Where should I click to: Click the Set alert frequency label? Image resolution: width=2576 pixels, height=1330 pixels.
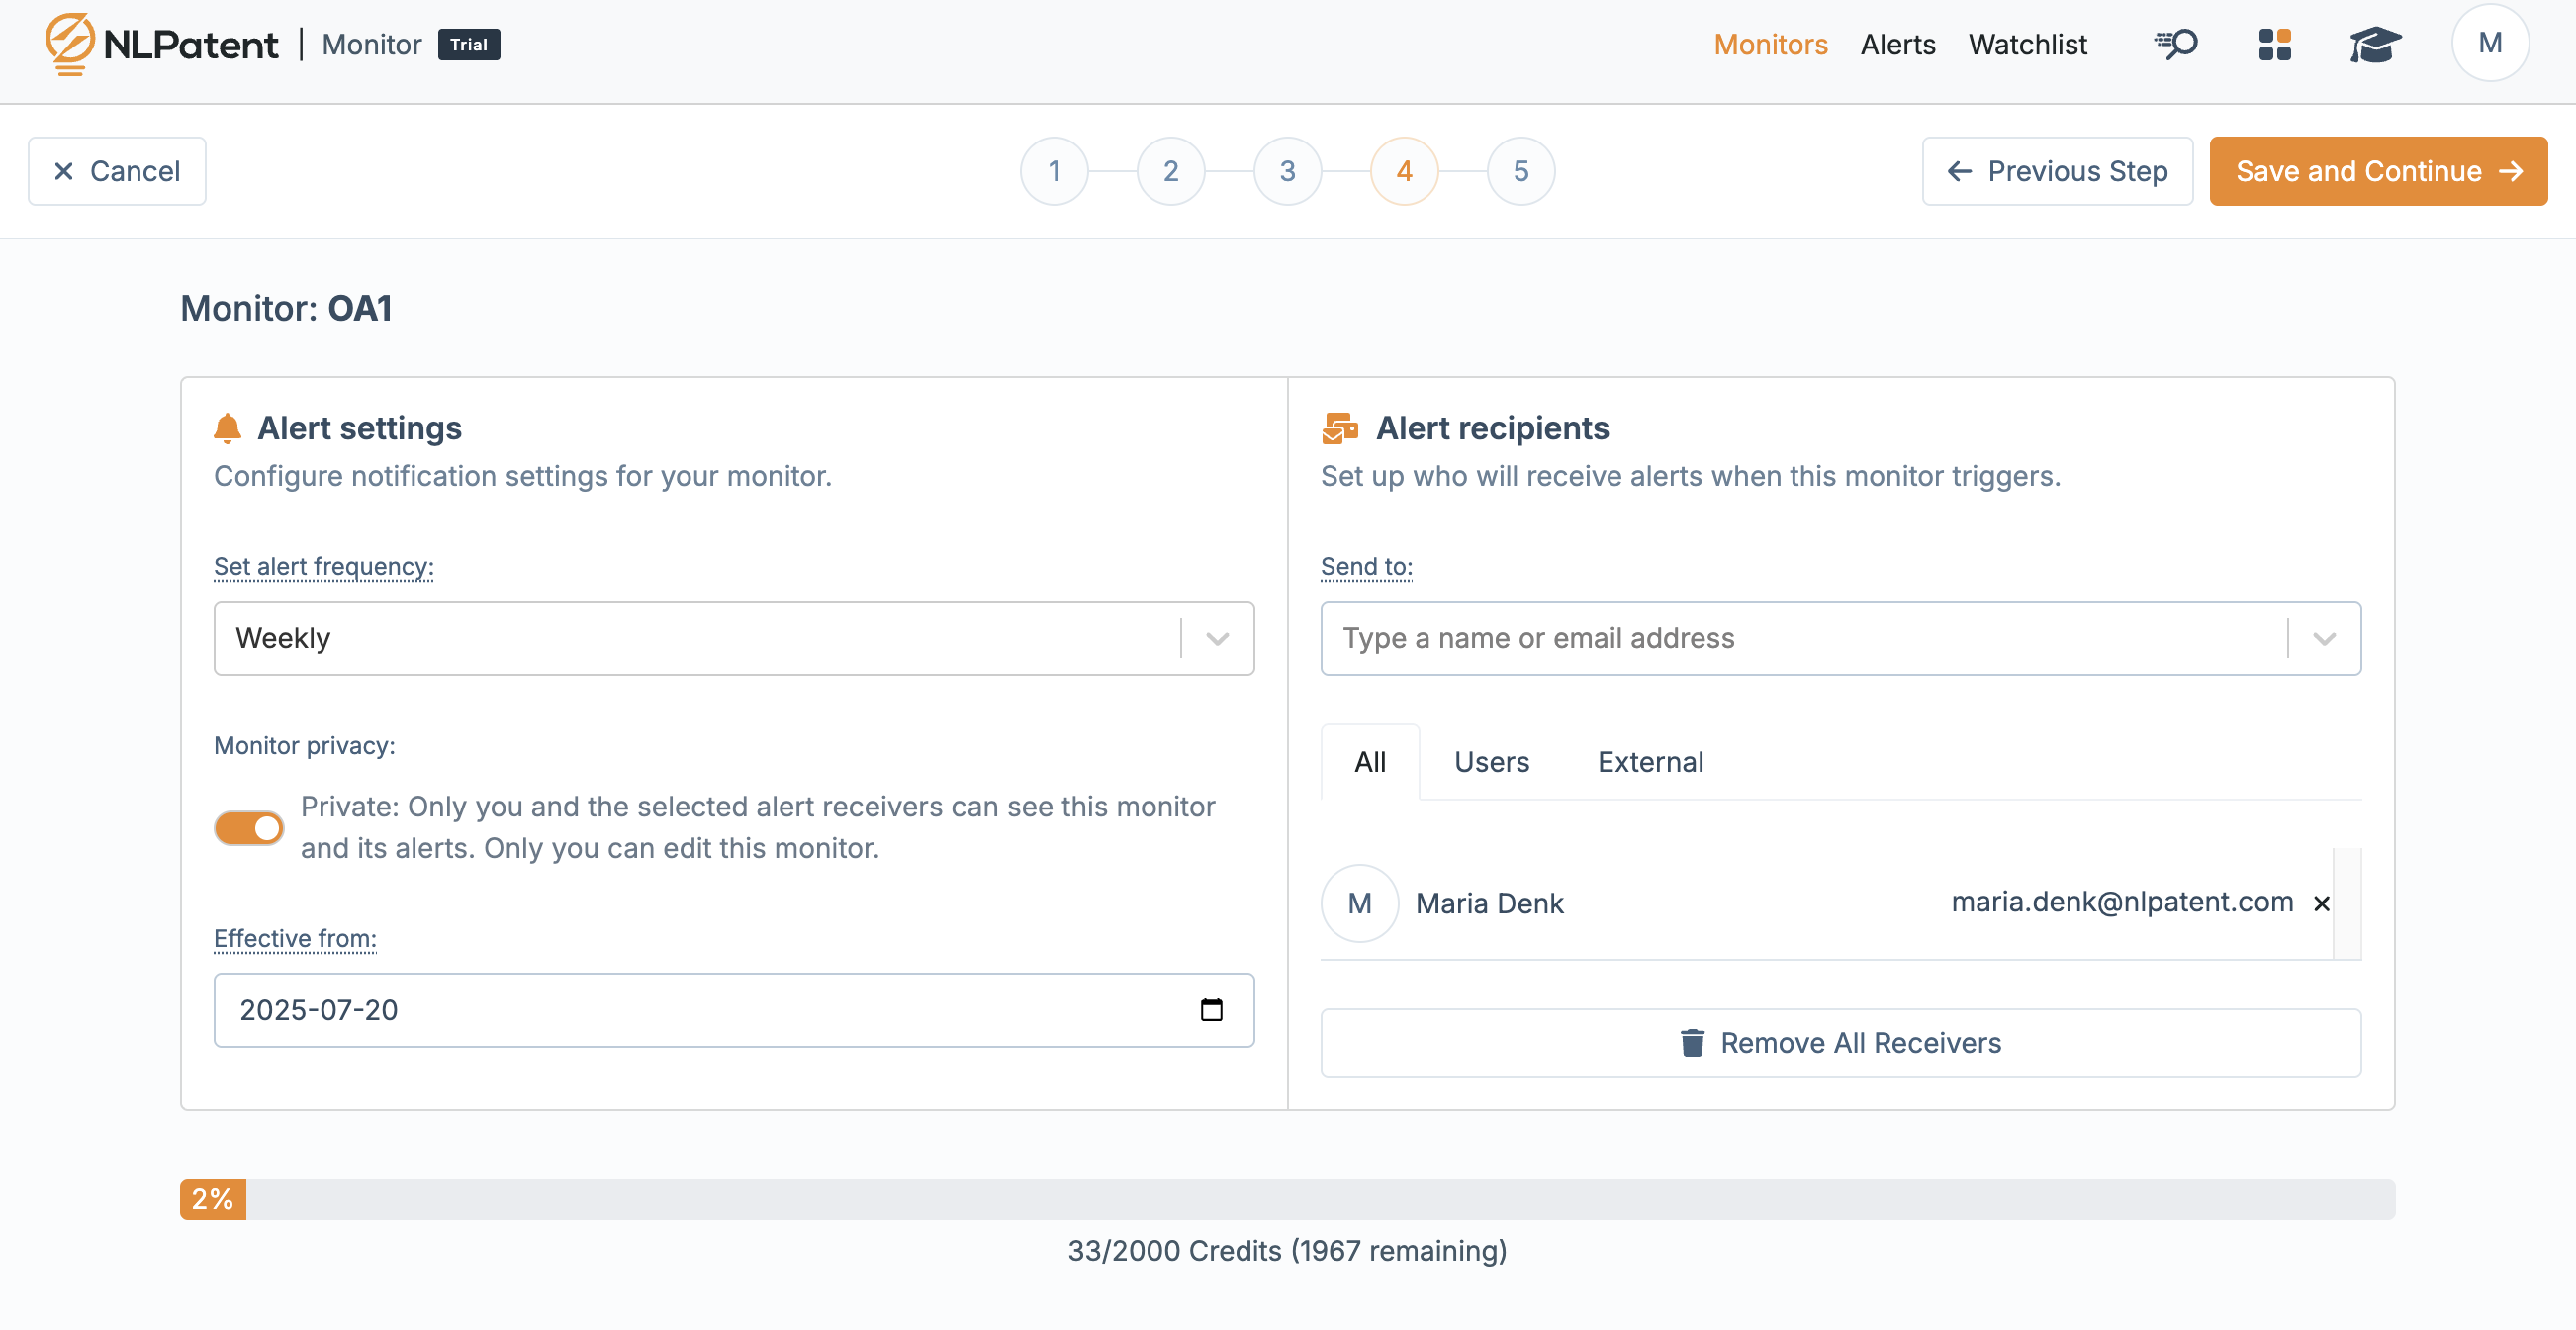click(x=323, y=567)
